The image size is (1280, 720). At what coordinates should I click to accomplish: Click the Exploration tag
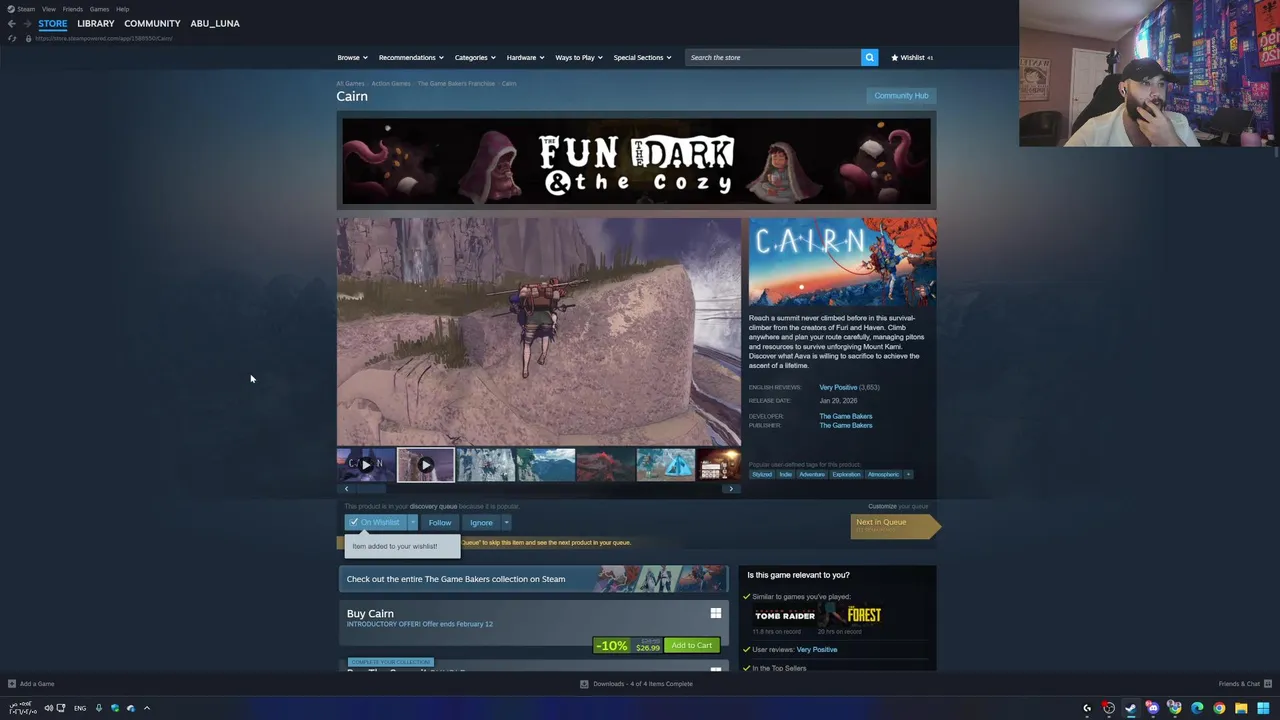[x=846, y=474]
